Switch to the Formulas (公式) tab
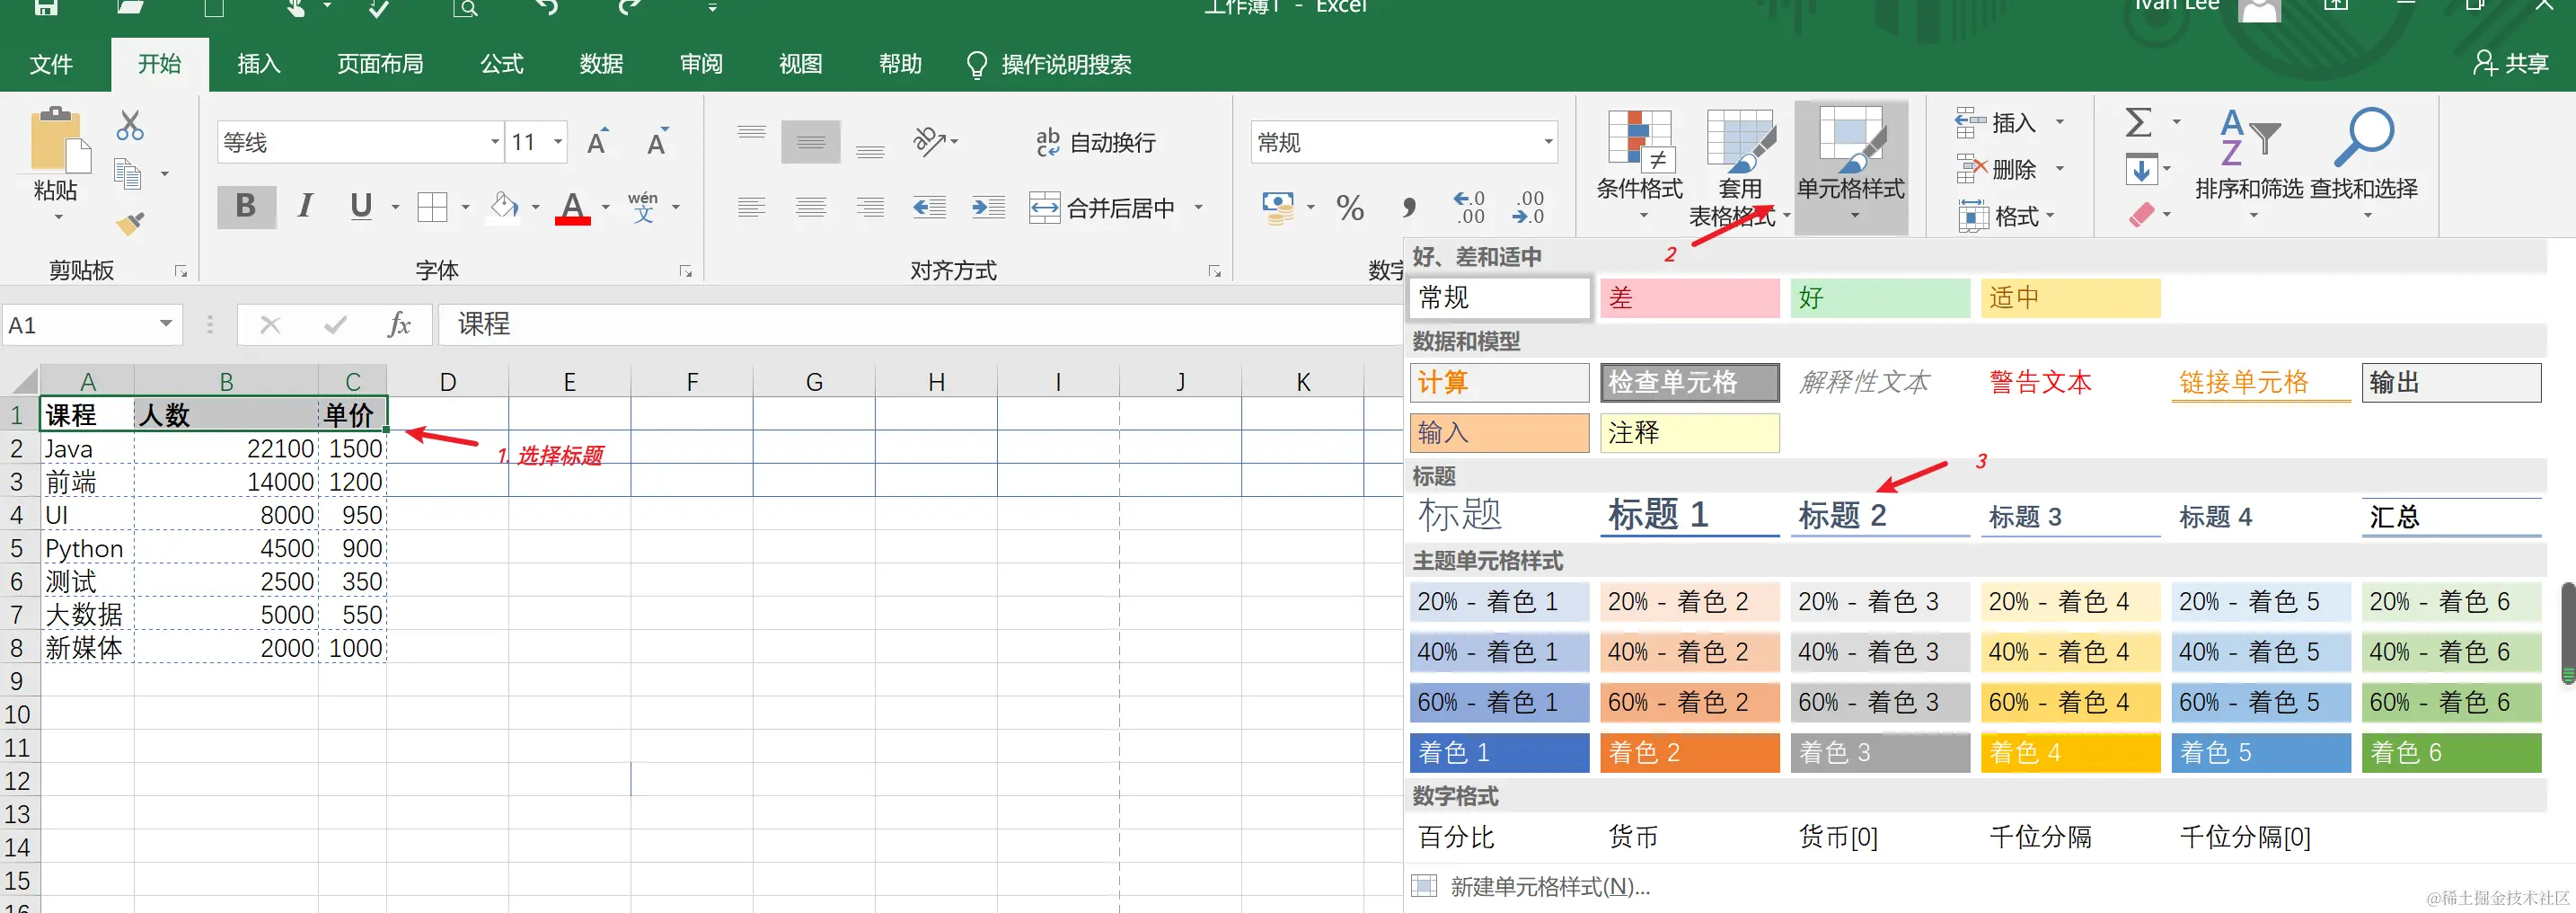The height and width of the screenshot is (913, 2576). 502,64
